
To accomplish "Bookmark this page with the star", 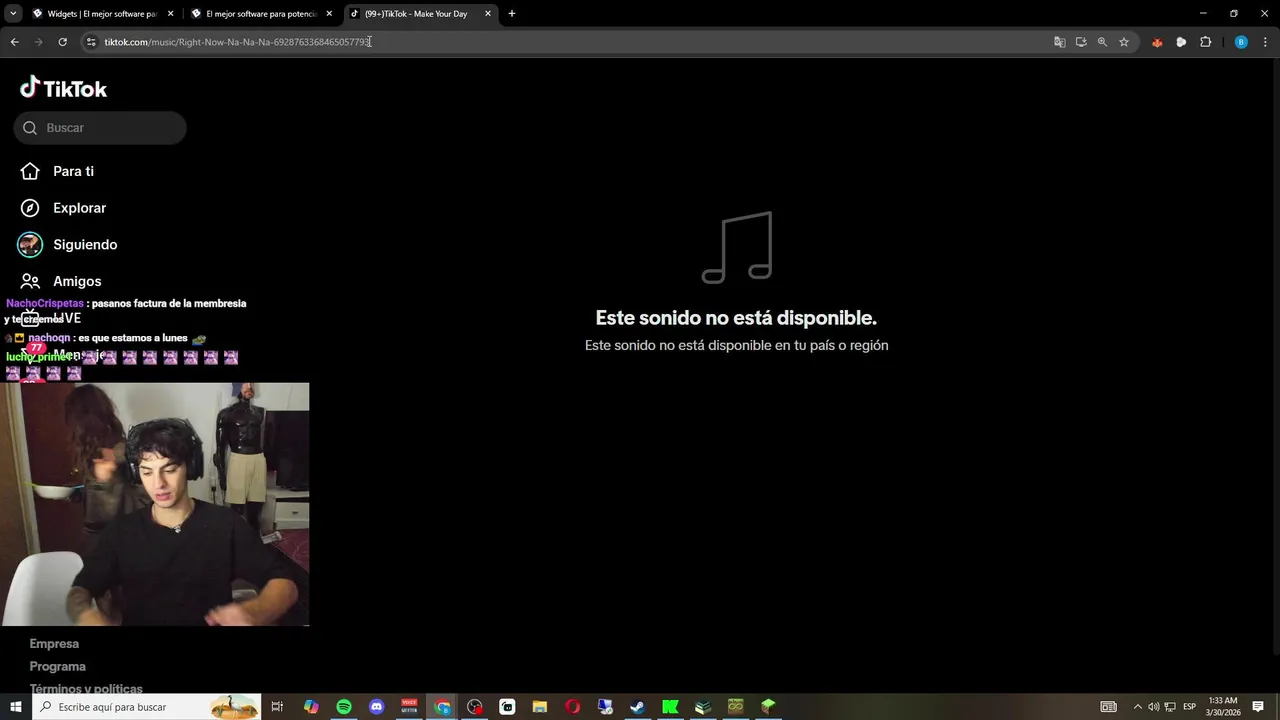I will (x=1124, y=42).
